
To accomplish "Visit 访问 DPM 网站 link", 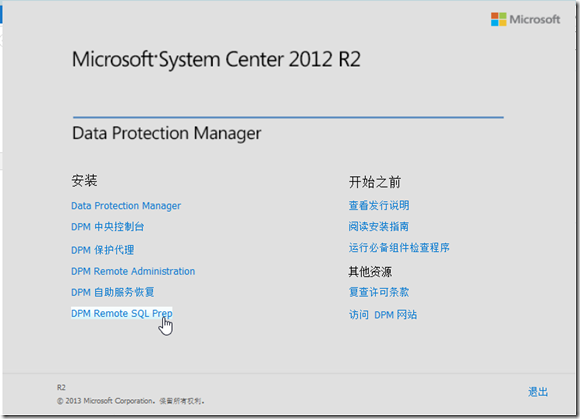I will tap(383, 315).
